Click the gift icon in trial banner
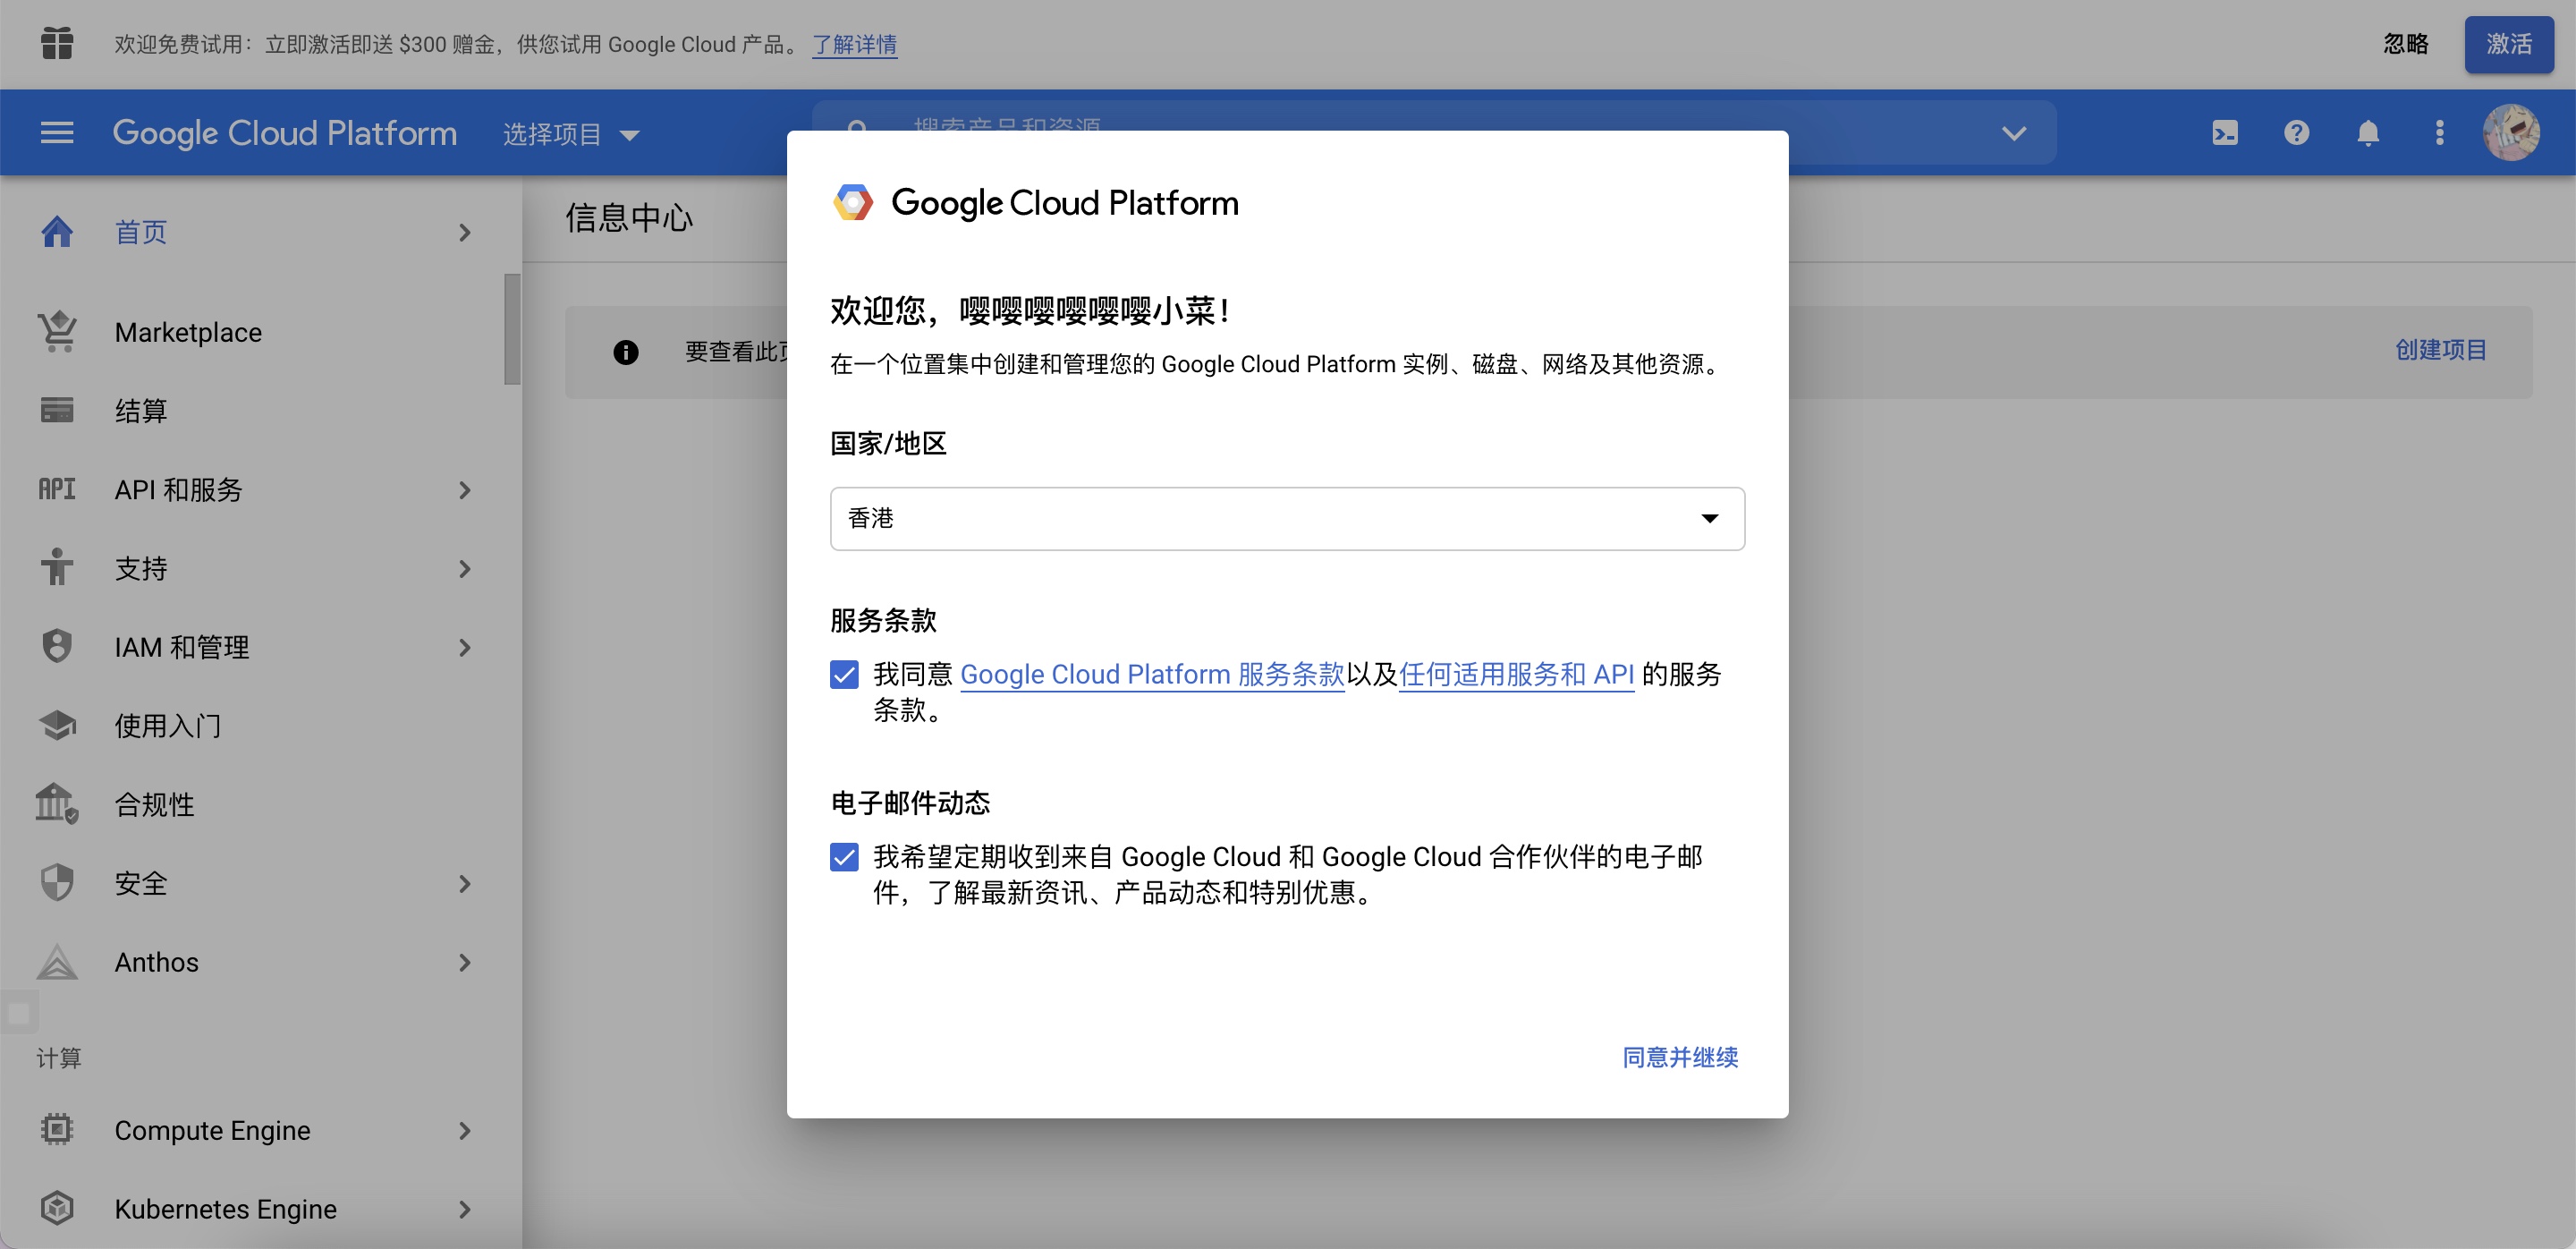 click(57, 44)
